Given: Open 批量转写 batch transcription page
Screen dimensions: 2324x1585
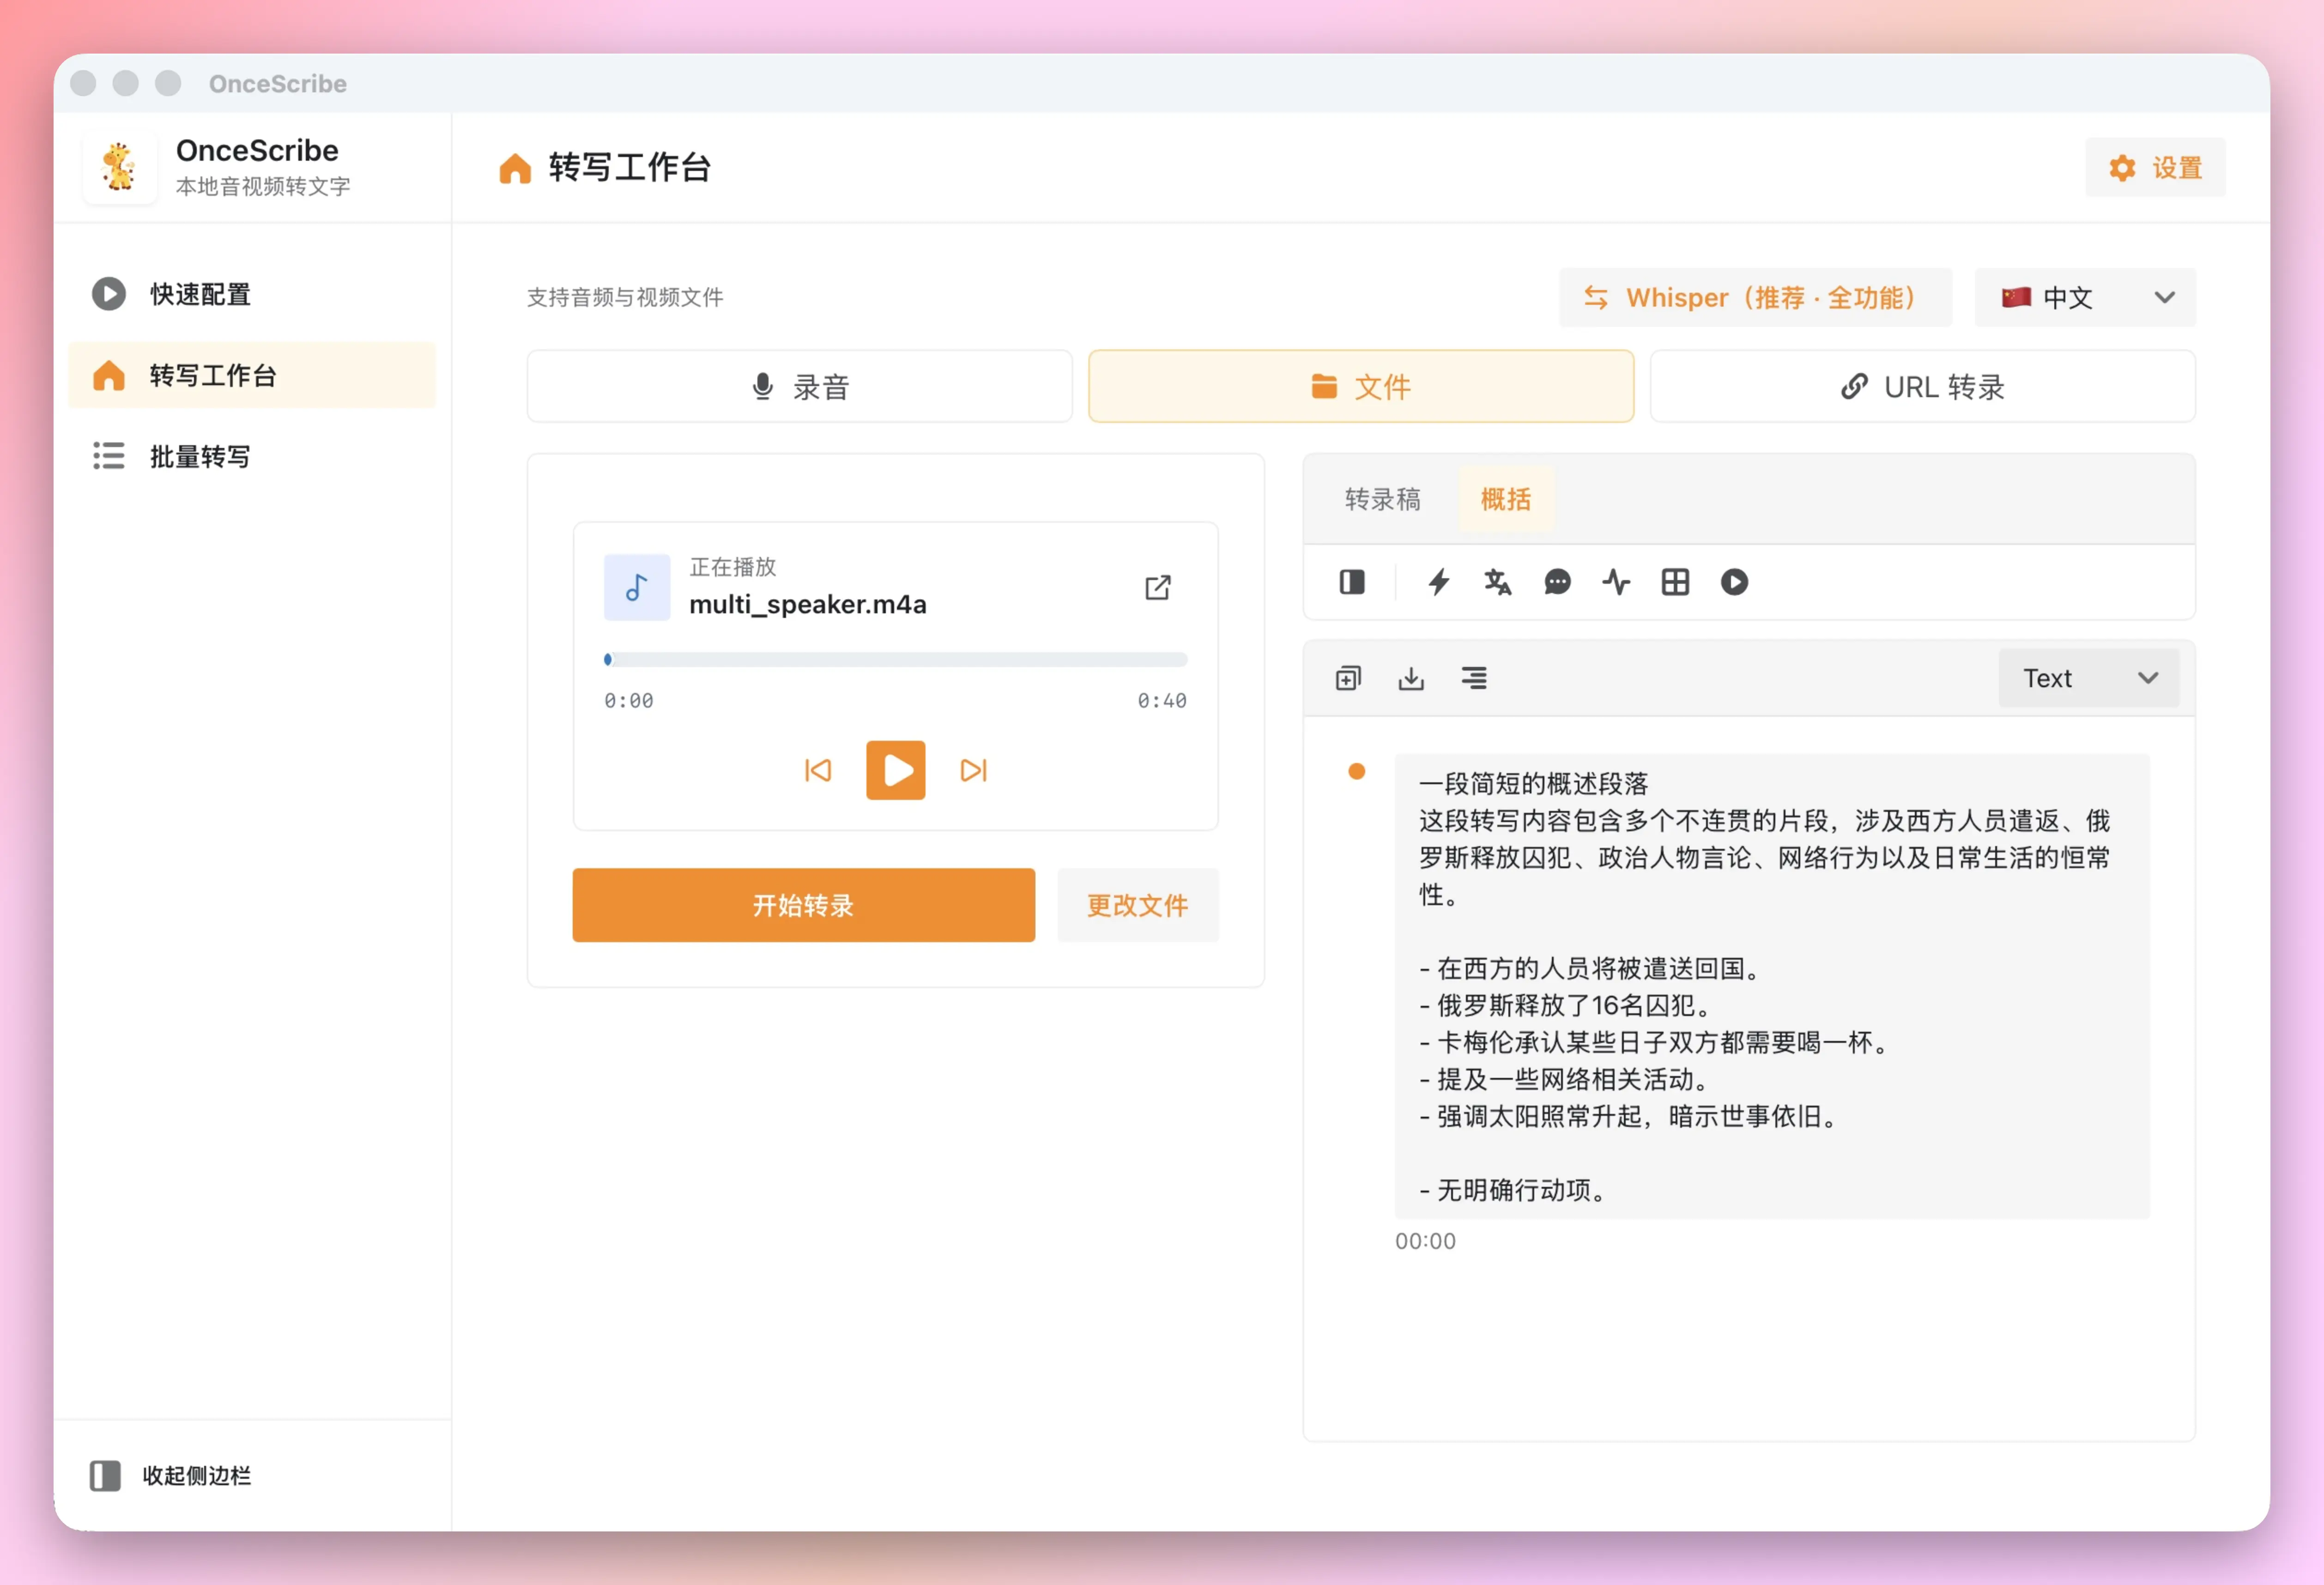Looking at the screenshot, I should pyautogui.click(x=252, y=456).
